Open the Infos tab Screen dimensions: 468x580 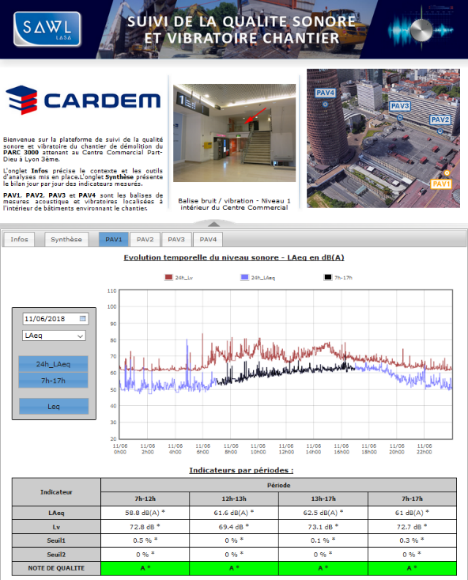(x=19, y=239)
